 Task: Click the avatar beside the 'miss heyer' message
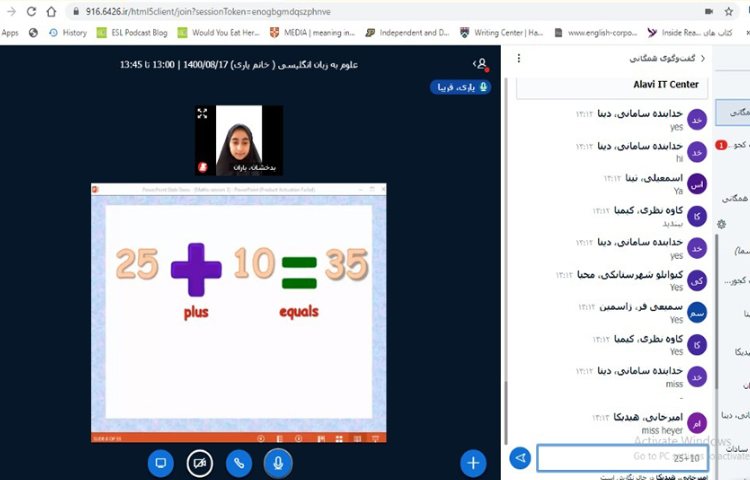pyautogui.click(x=697, y=423)
